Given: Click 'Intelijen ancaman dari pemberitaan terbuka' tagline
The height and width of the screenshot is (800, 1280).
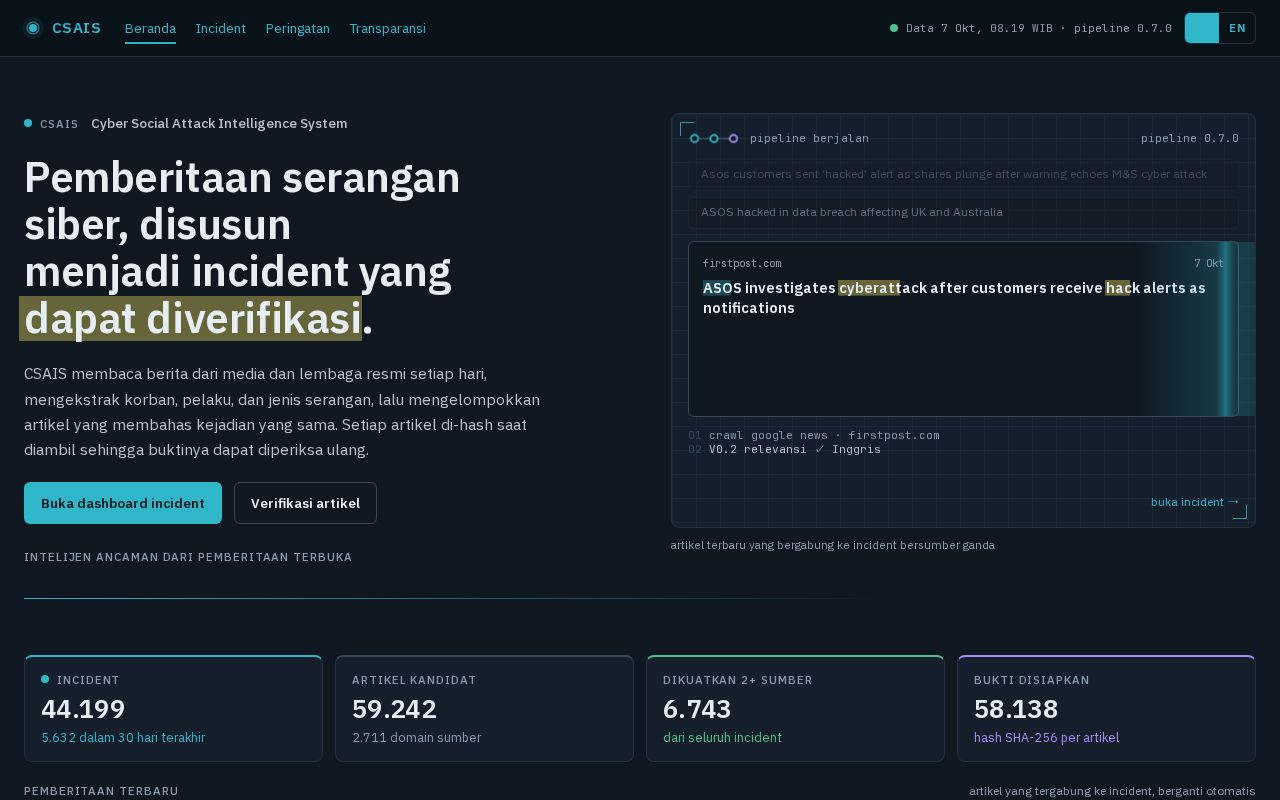Looking at the screenshot, I should coord(188,557).
